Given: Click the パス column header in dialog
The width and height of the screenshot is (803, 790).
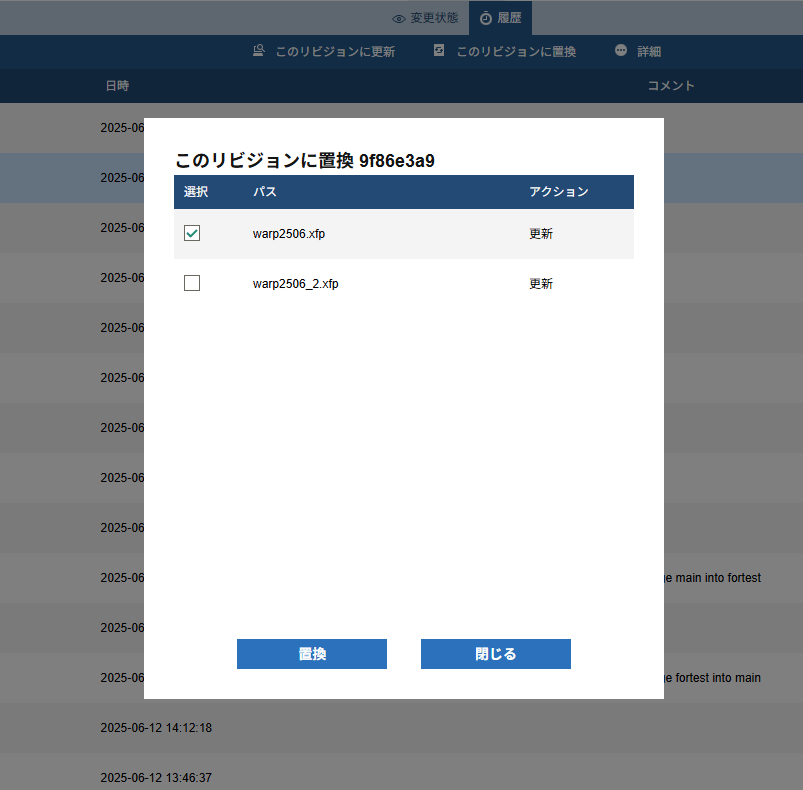Looking at the screenshot, I should (x=265, y=192).
